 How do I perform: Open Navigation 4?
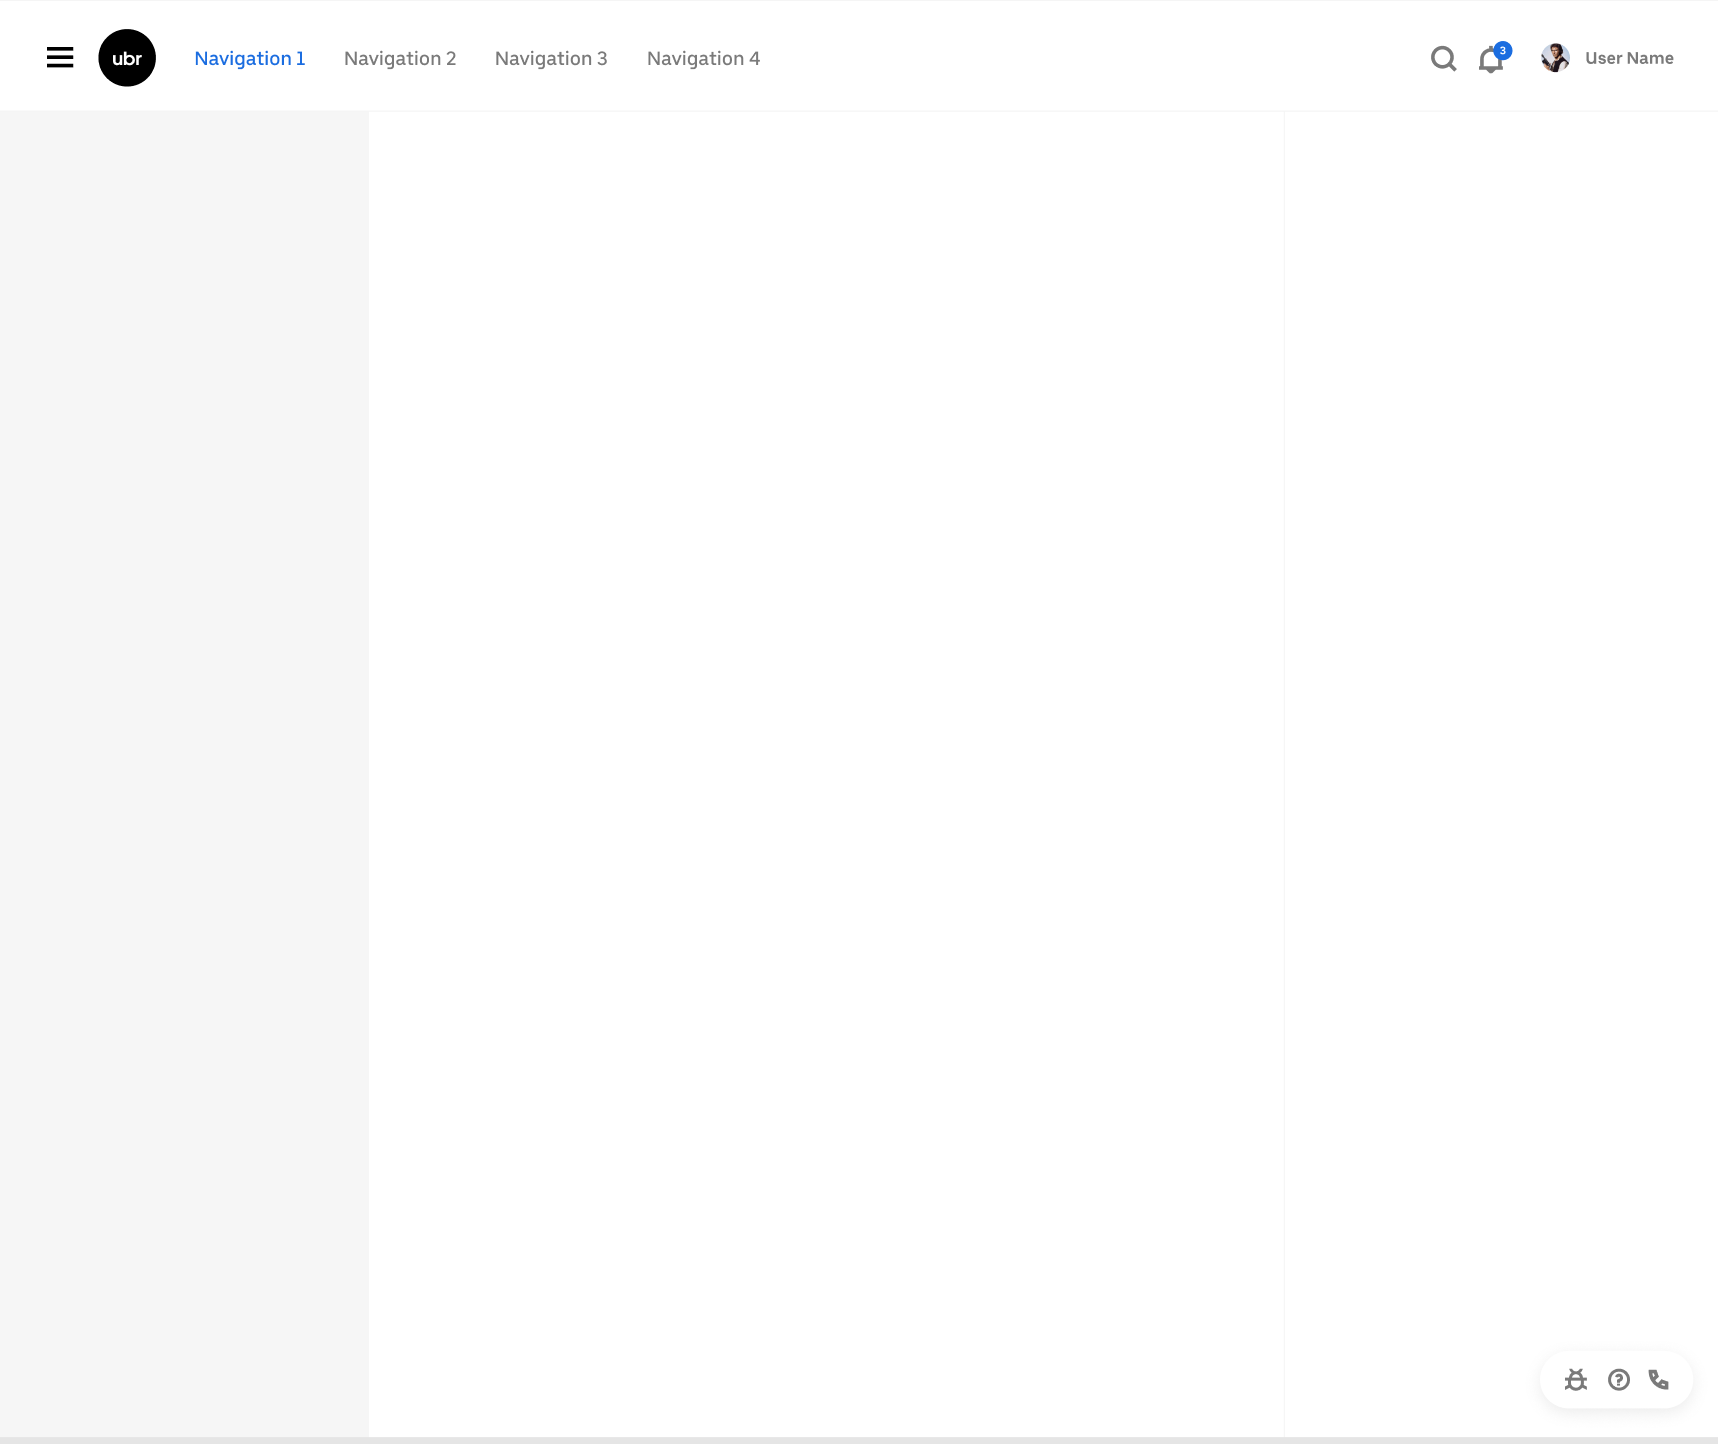click(x=703, y=58)
